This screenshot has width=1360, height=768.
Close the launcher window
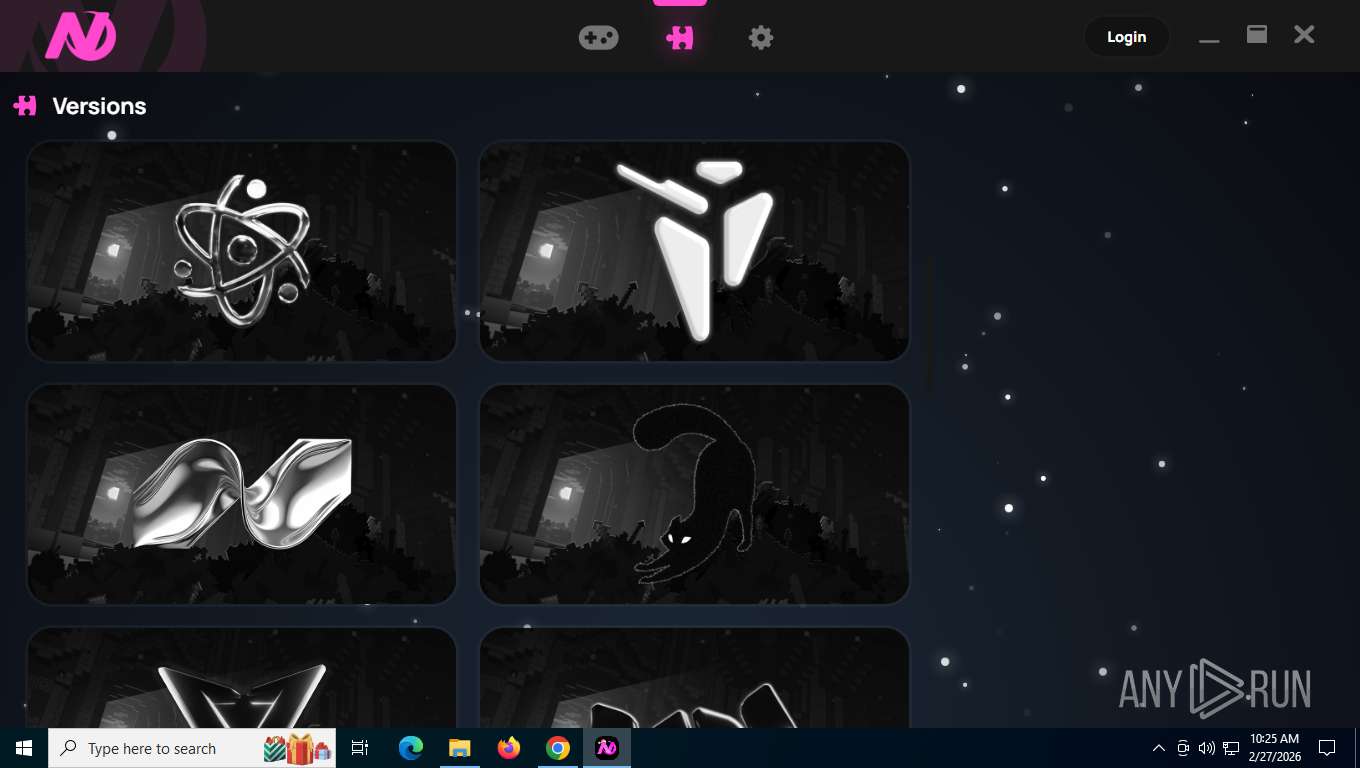[x=1304, y=35]
